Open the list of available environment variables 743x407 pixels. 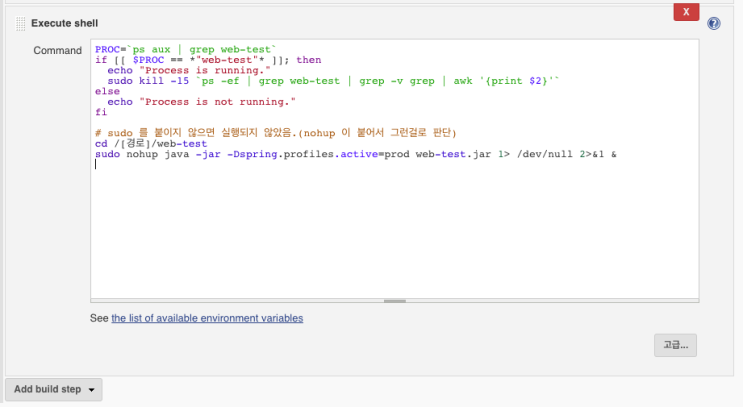[207, 318]
